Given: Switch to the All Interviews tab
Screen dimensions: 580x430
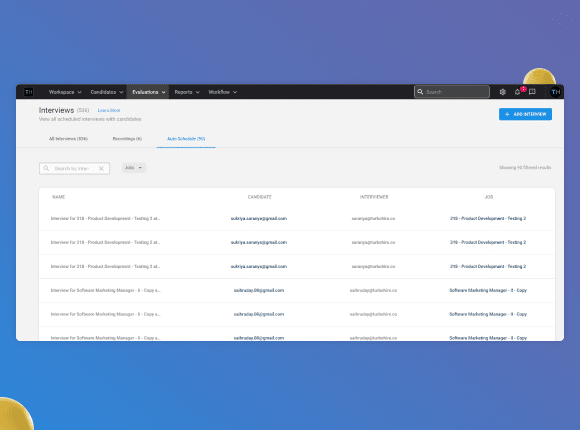Looking at the screenshot, I should (x=68, y=139).
